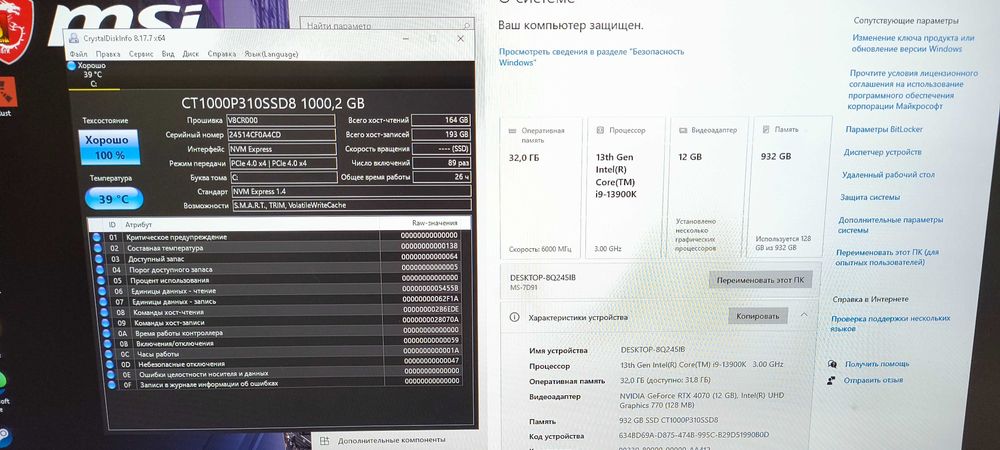Viewport: 1000px width, 450px height.
Task: Click the Память storage card icon
Action: coord(766,129)
